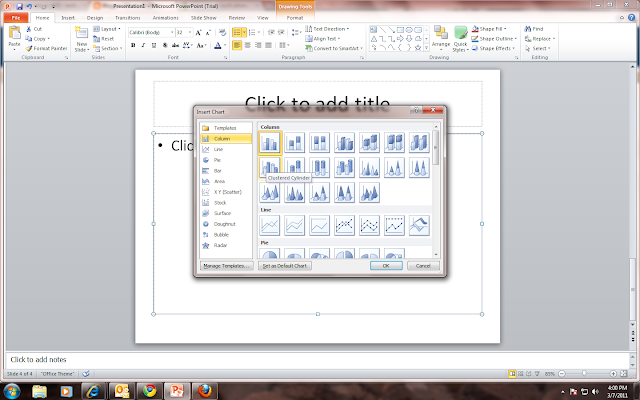The width and height of the screenshot is (640, 400).
Task: Toggle Underline formatting
Action: pos(154,45)
